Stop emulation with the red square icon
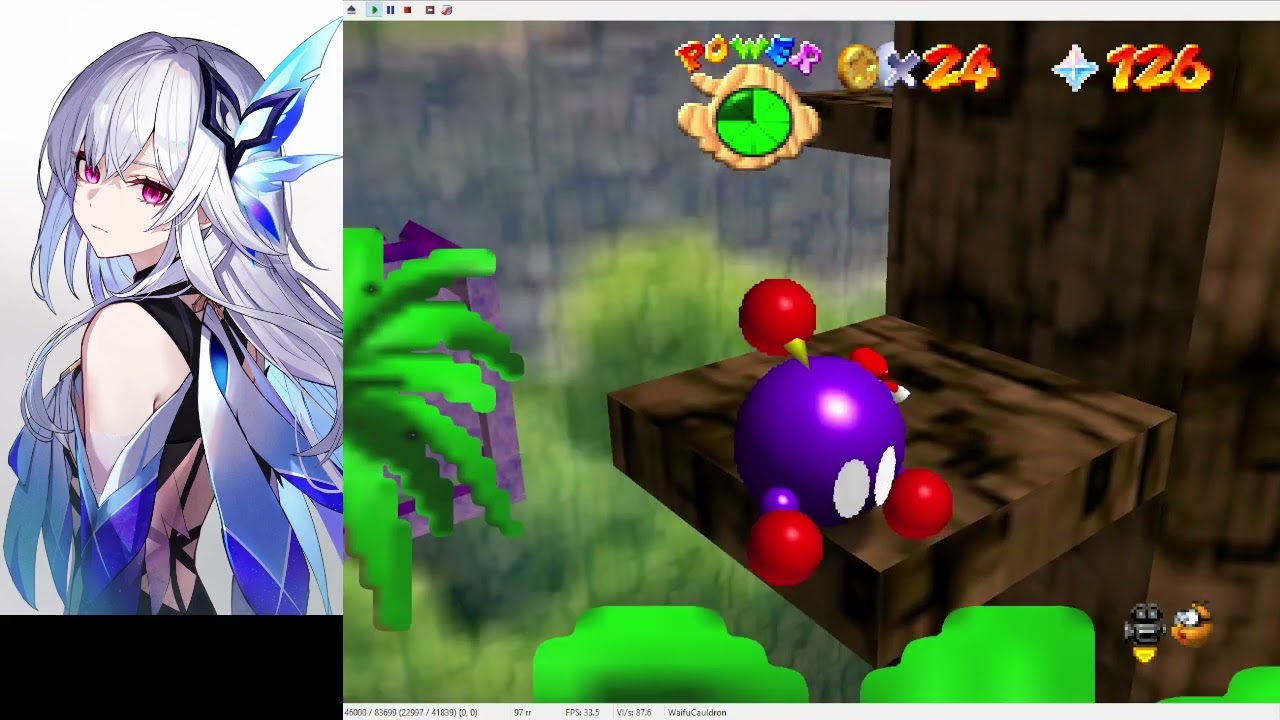 [407, 10]
